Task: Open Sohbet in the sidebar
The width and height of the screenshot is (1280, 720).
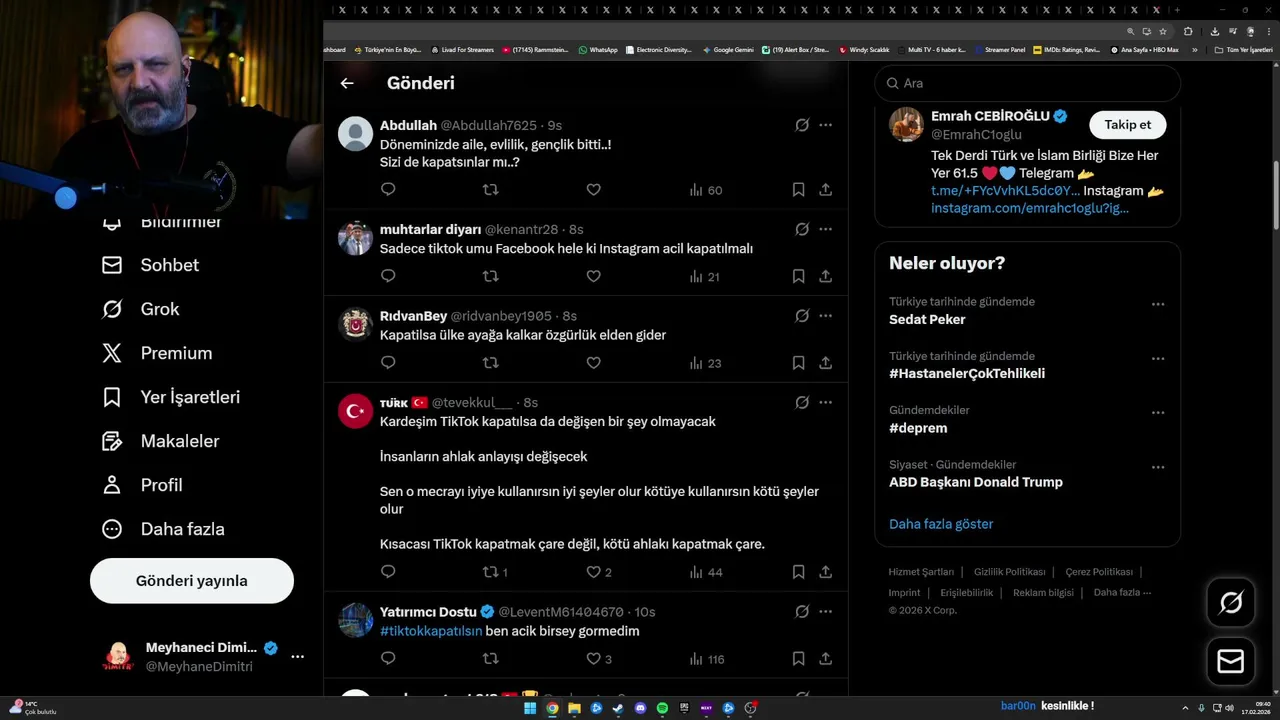Action: [150, 265]
